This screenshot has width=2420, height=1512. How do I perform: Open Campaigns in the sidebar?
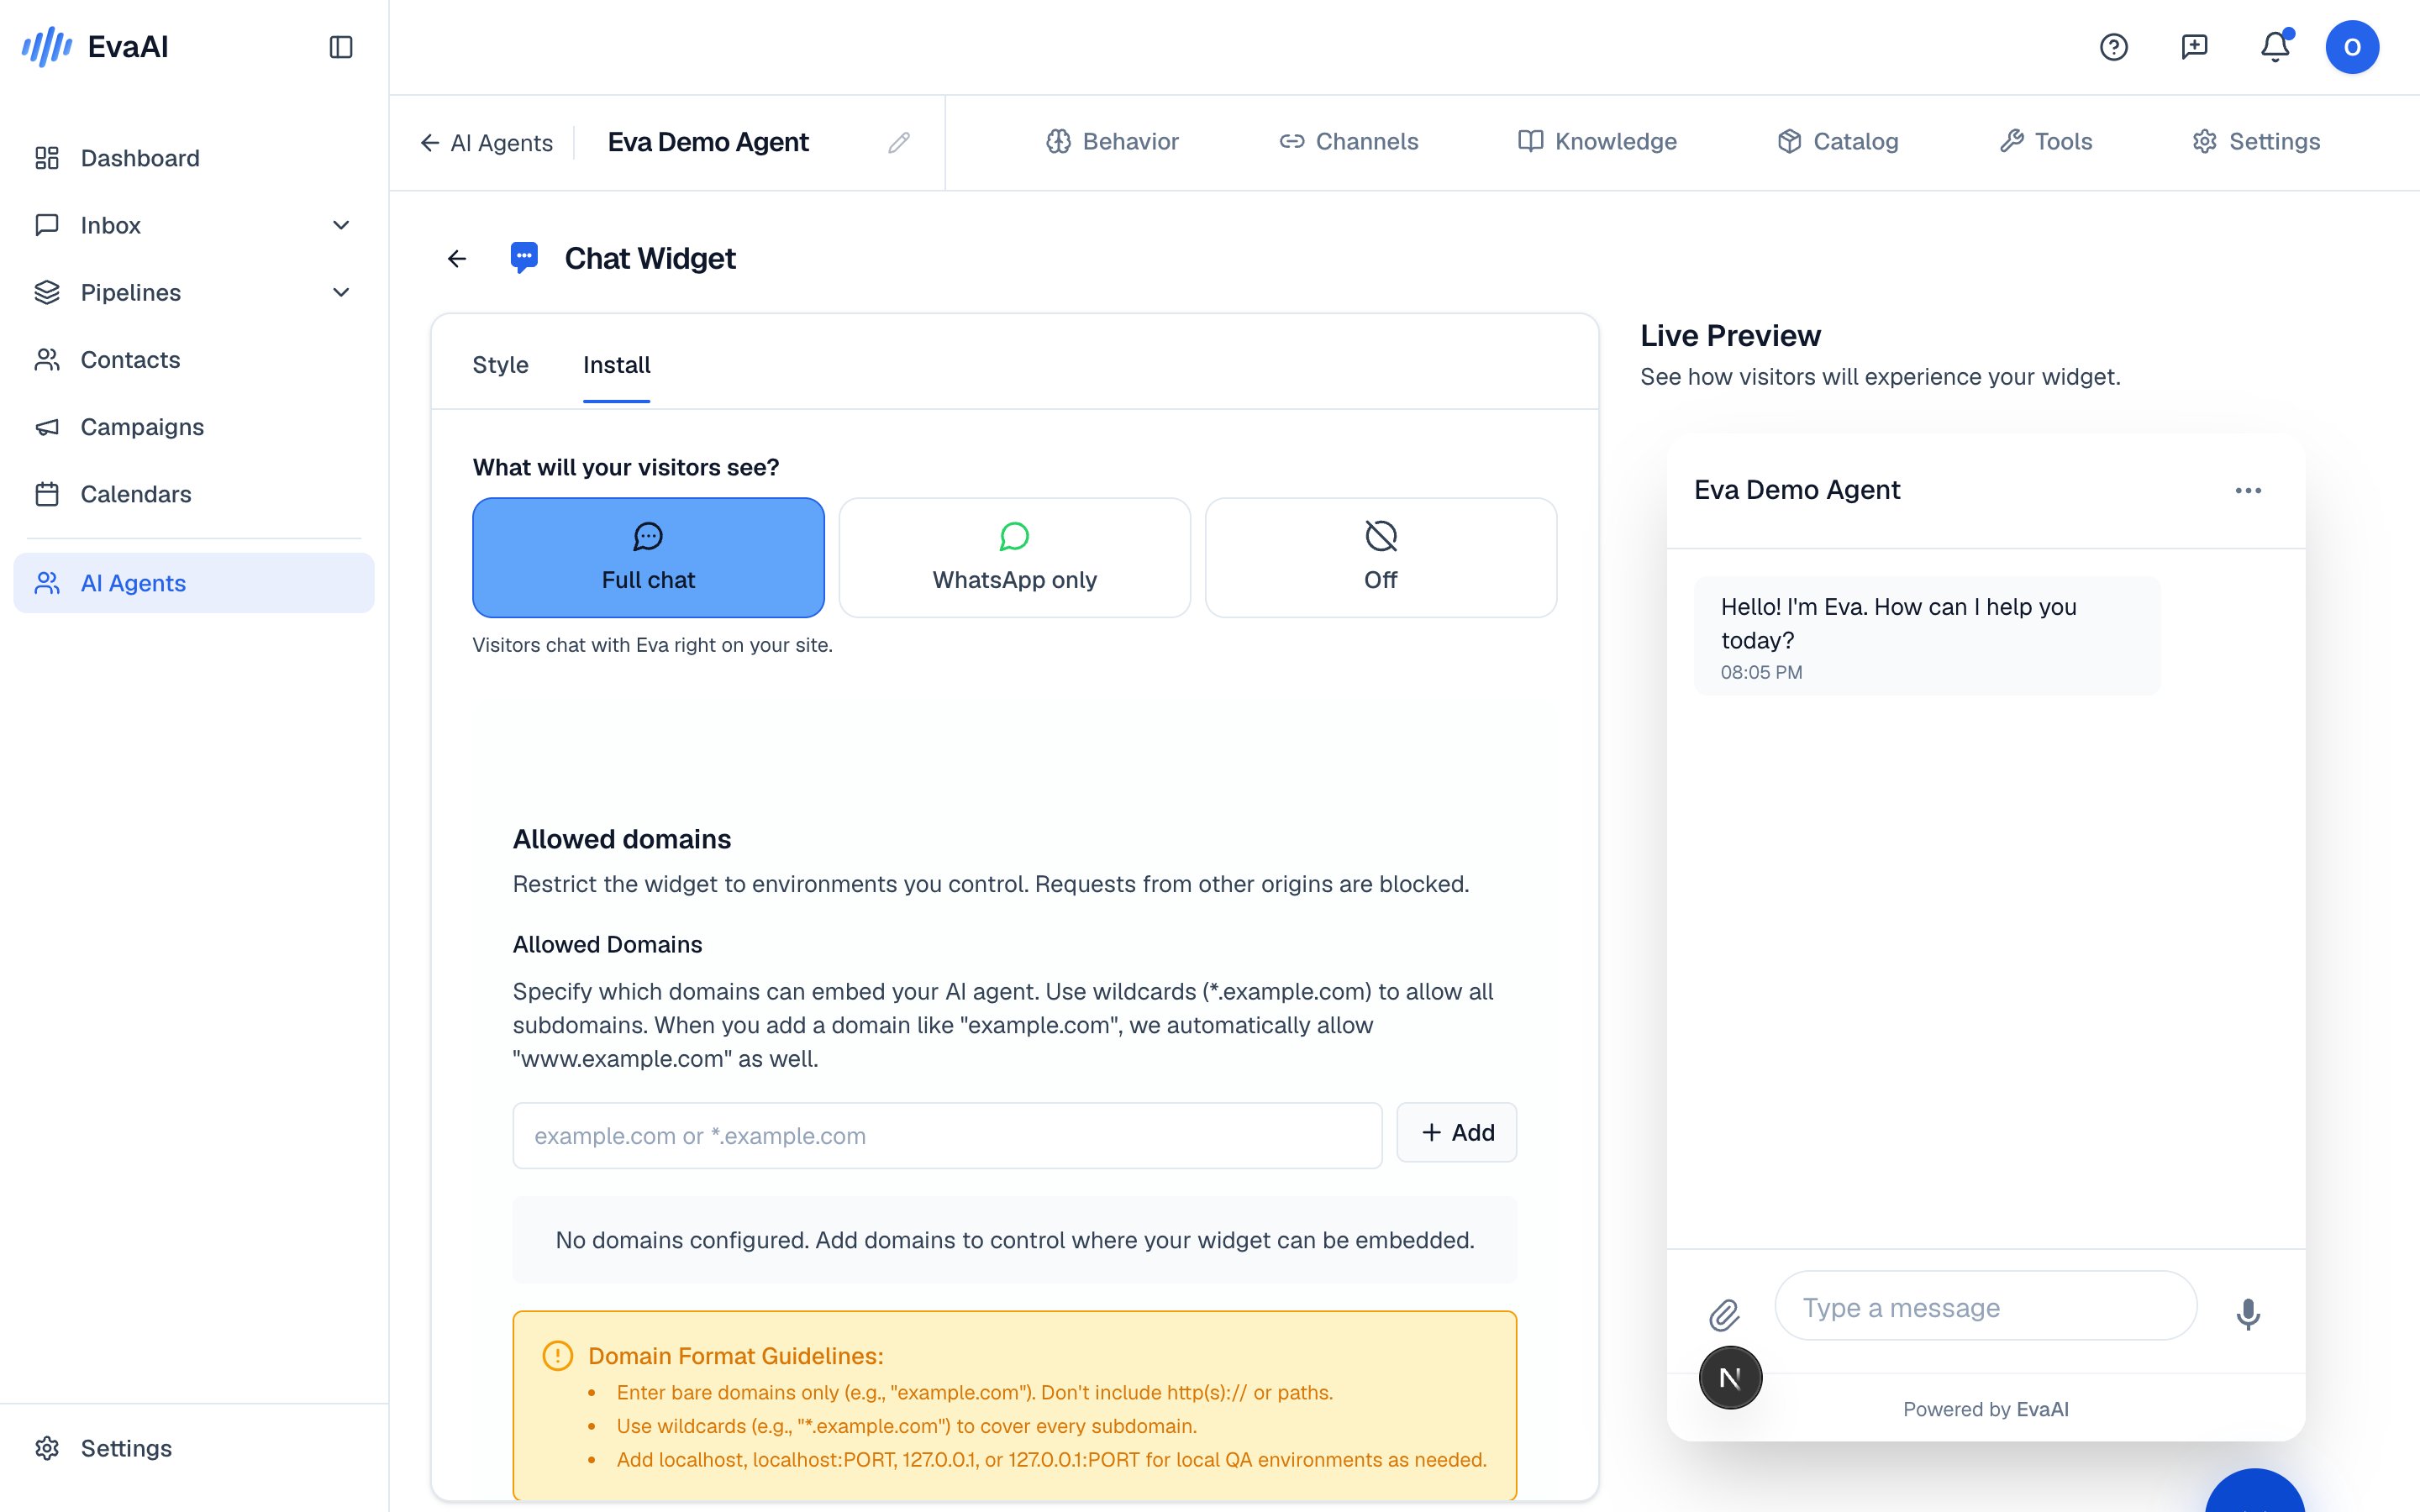coord(194,427)
